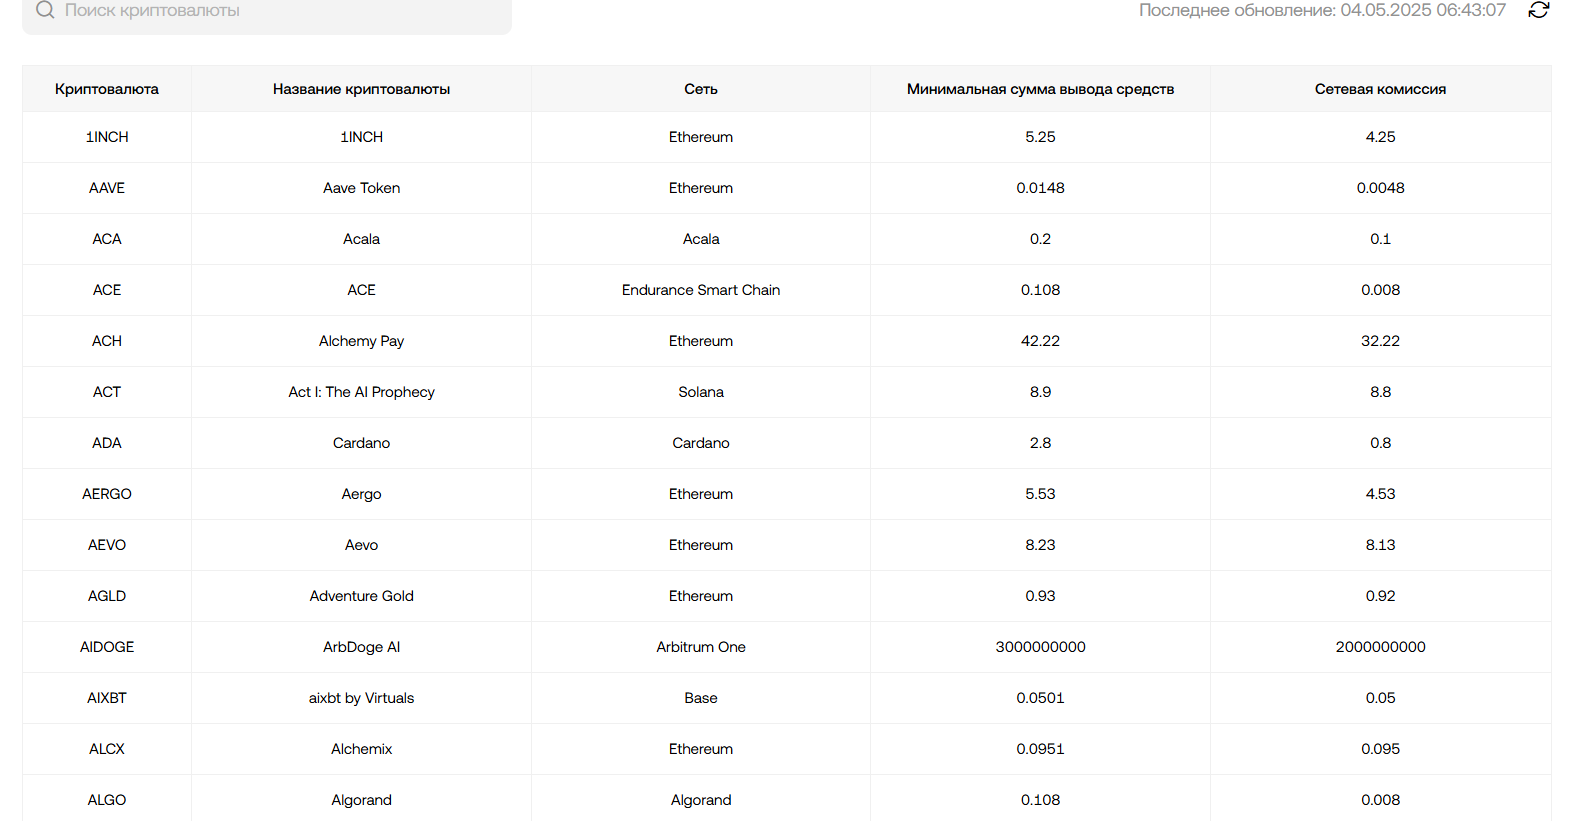Select the AGLD ticker cell

[x=107, y=596]
